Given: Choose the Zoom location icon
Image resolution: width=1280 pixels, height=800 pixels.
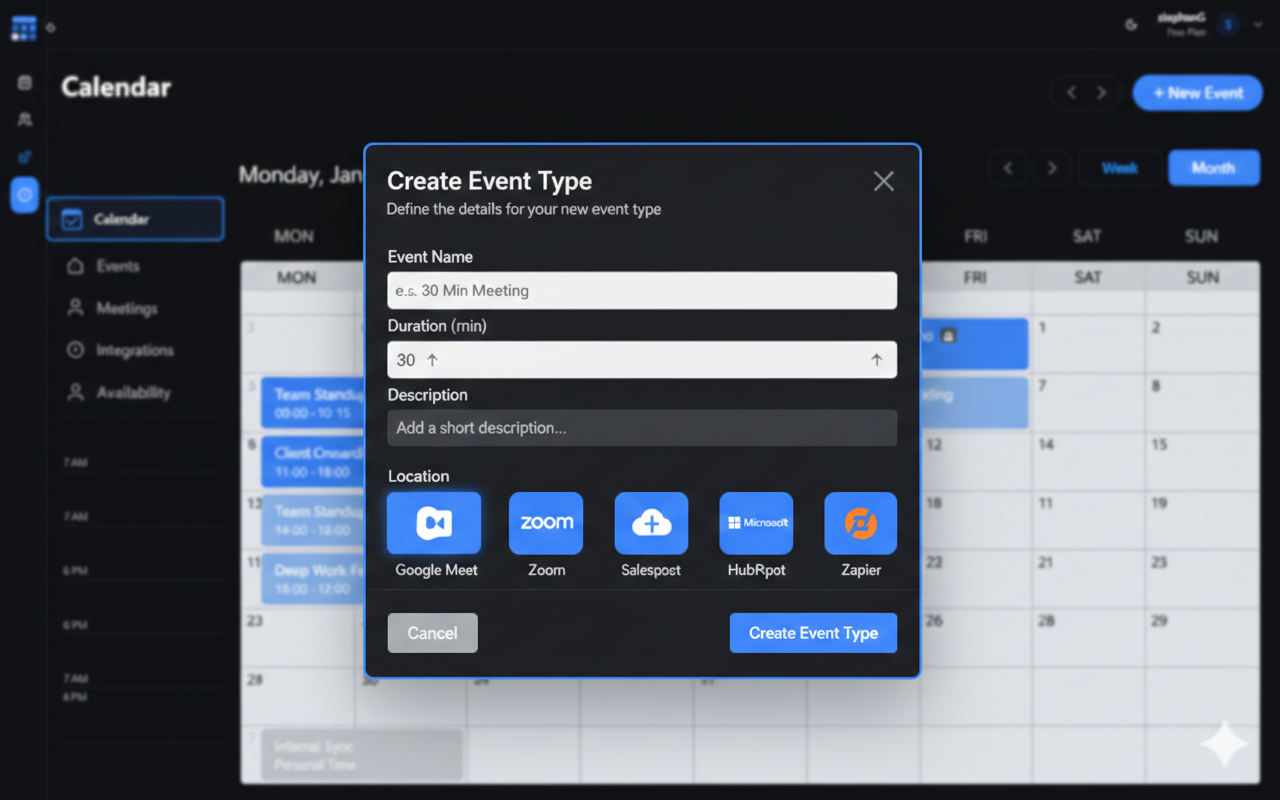Looking at the screenshot, I should click(x=546, y=523).
